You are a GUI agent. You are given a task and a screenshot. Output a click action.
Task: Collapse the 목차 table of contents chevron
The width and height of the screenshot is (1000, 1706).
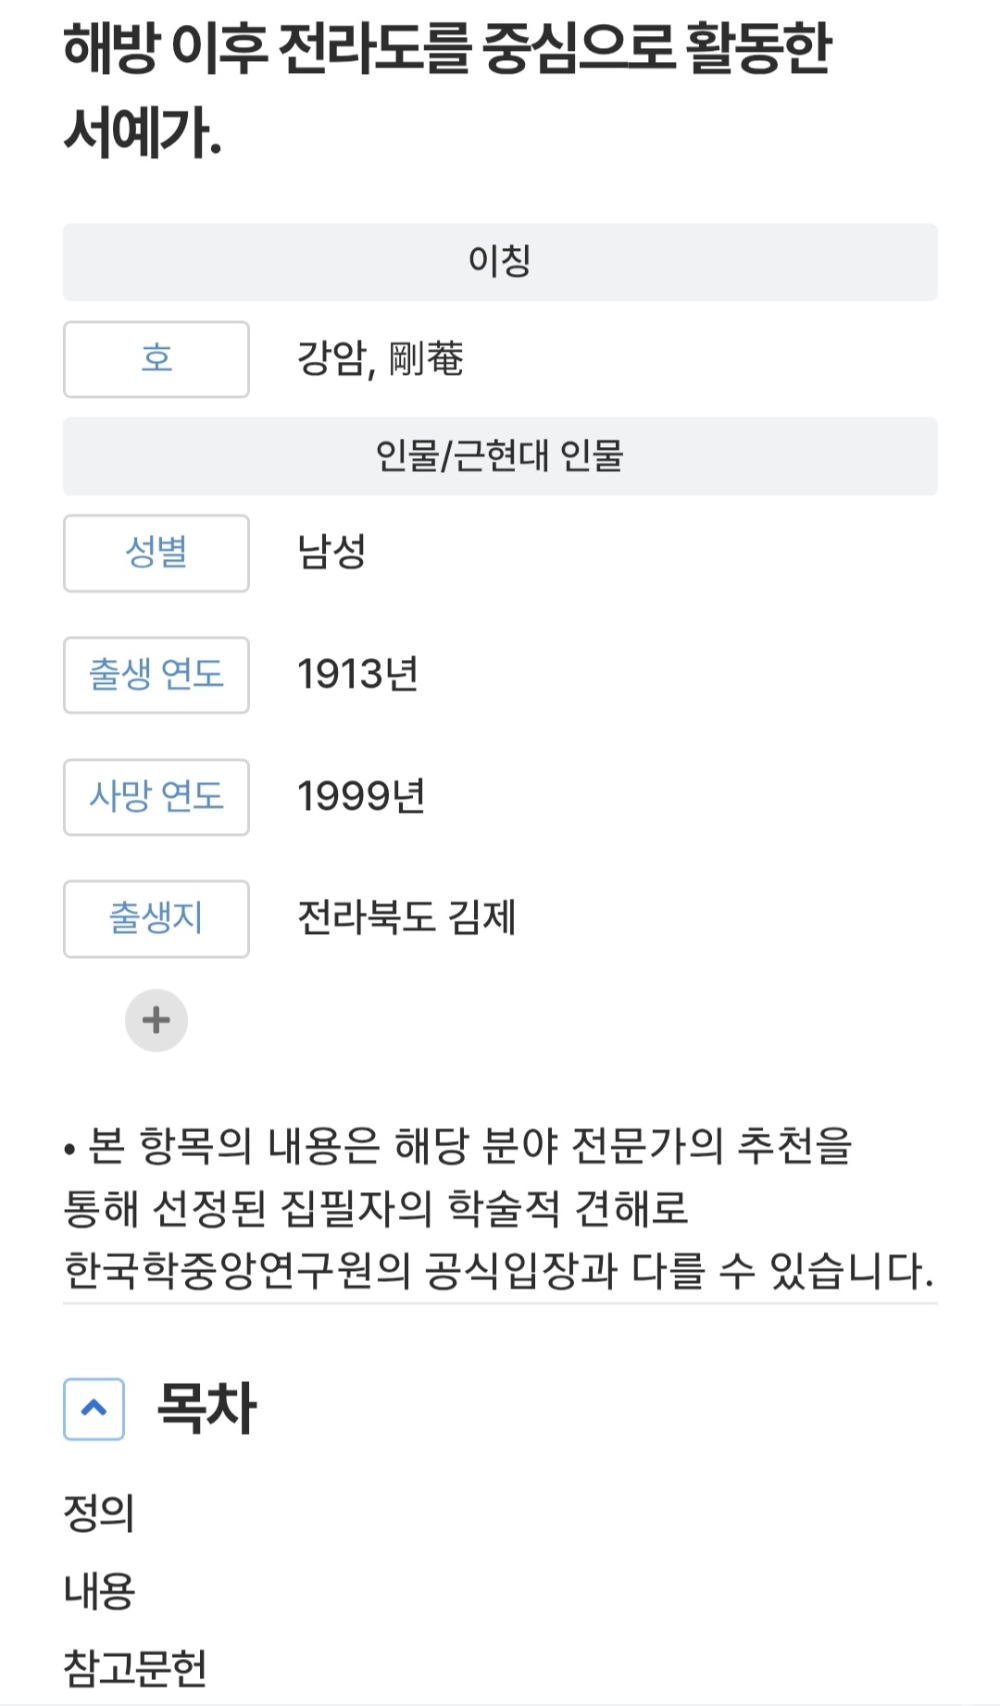coord(94,1408)
